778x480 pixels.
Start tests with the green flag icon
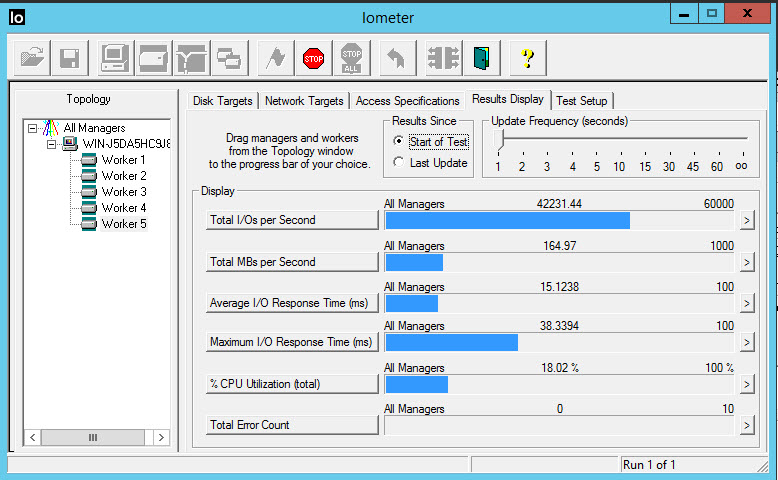coord(276,58)
